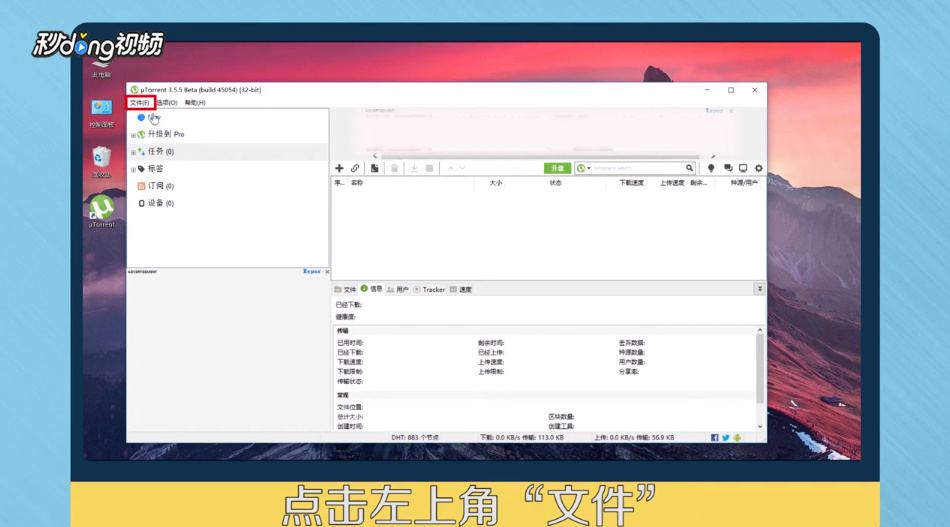Close the top banner advertisement
The width and height of the screenshot is (950, 527).
[x=731, y=111]
